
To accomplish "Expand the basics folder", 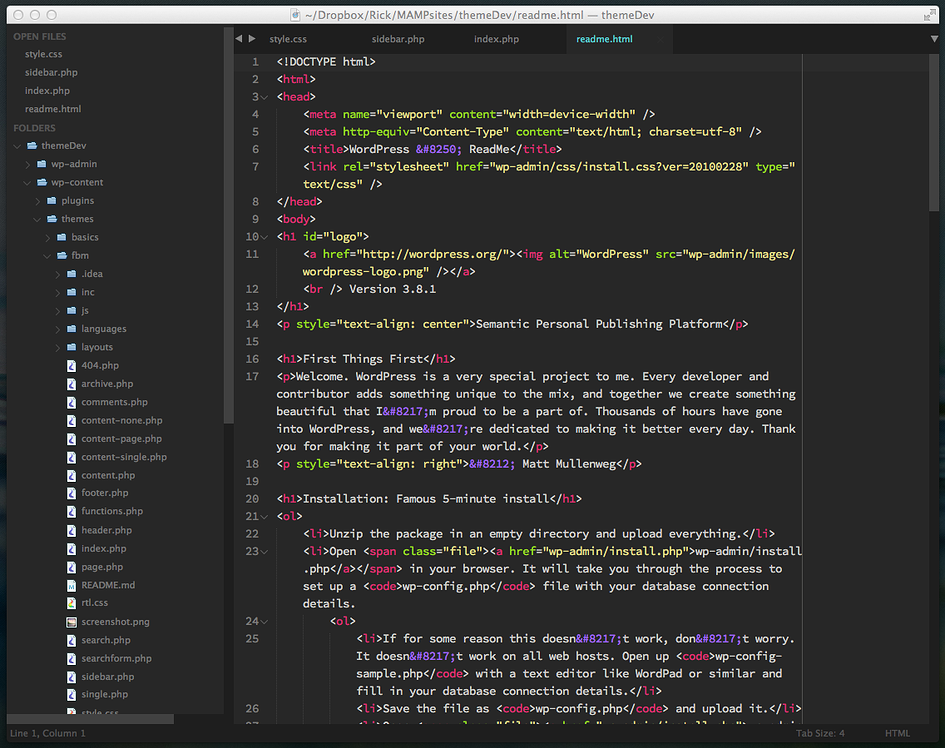I will (48, 237).
